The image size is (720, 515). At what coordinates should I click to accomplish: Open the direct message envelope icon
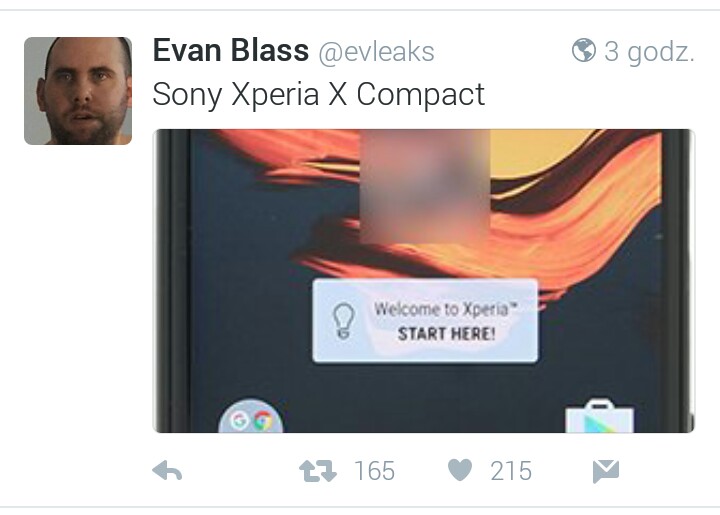[x=606, y=471]
